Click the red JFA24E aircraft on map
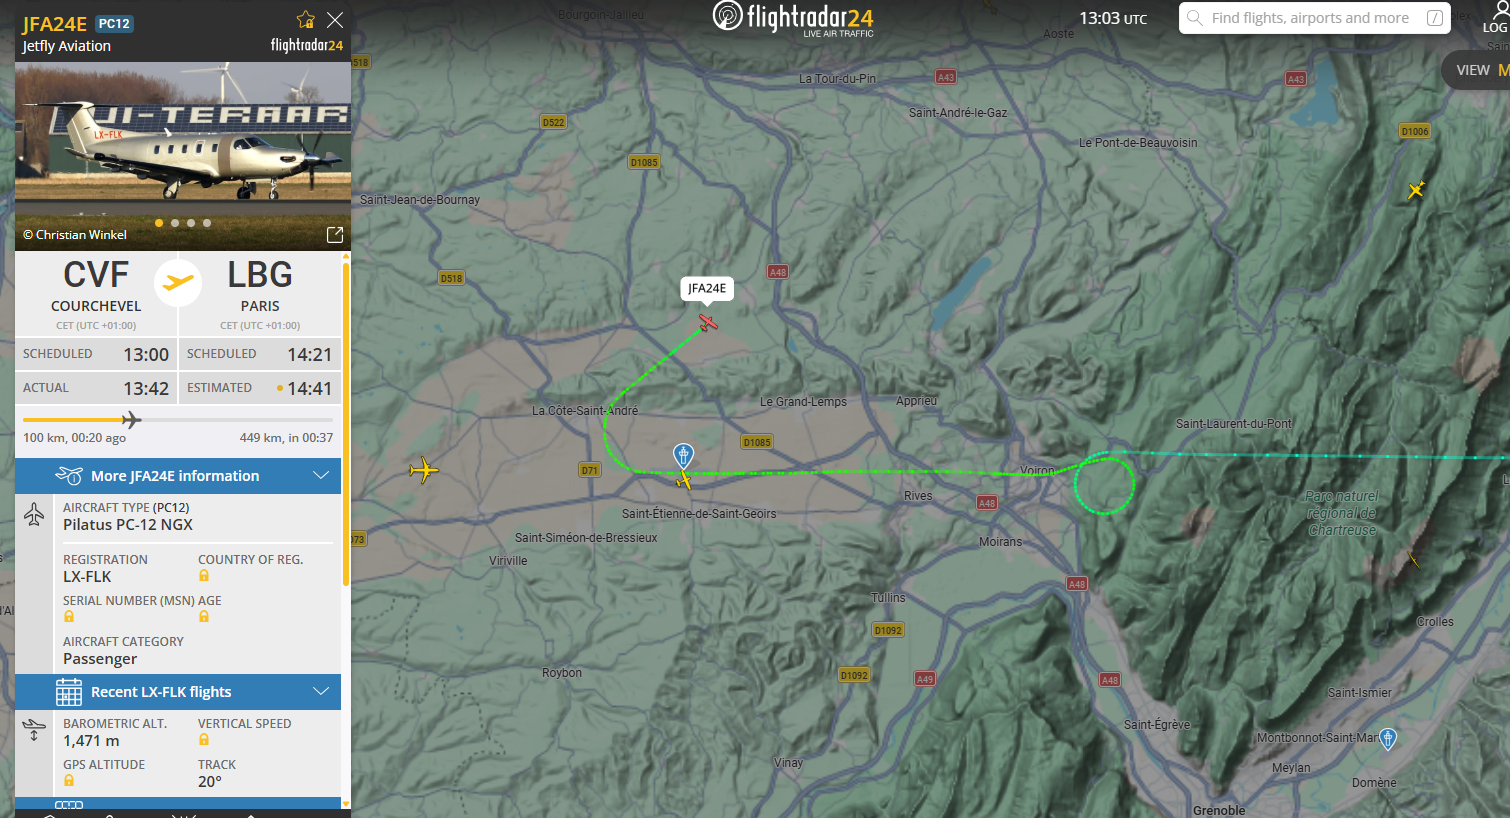Screen dimensions: 1510x818 point(708,322)
